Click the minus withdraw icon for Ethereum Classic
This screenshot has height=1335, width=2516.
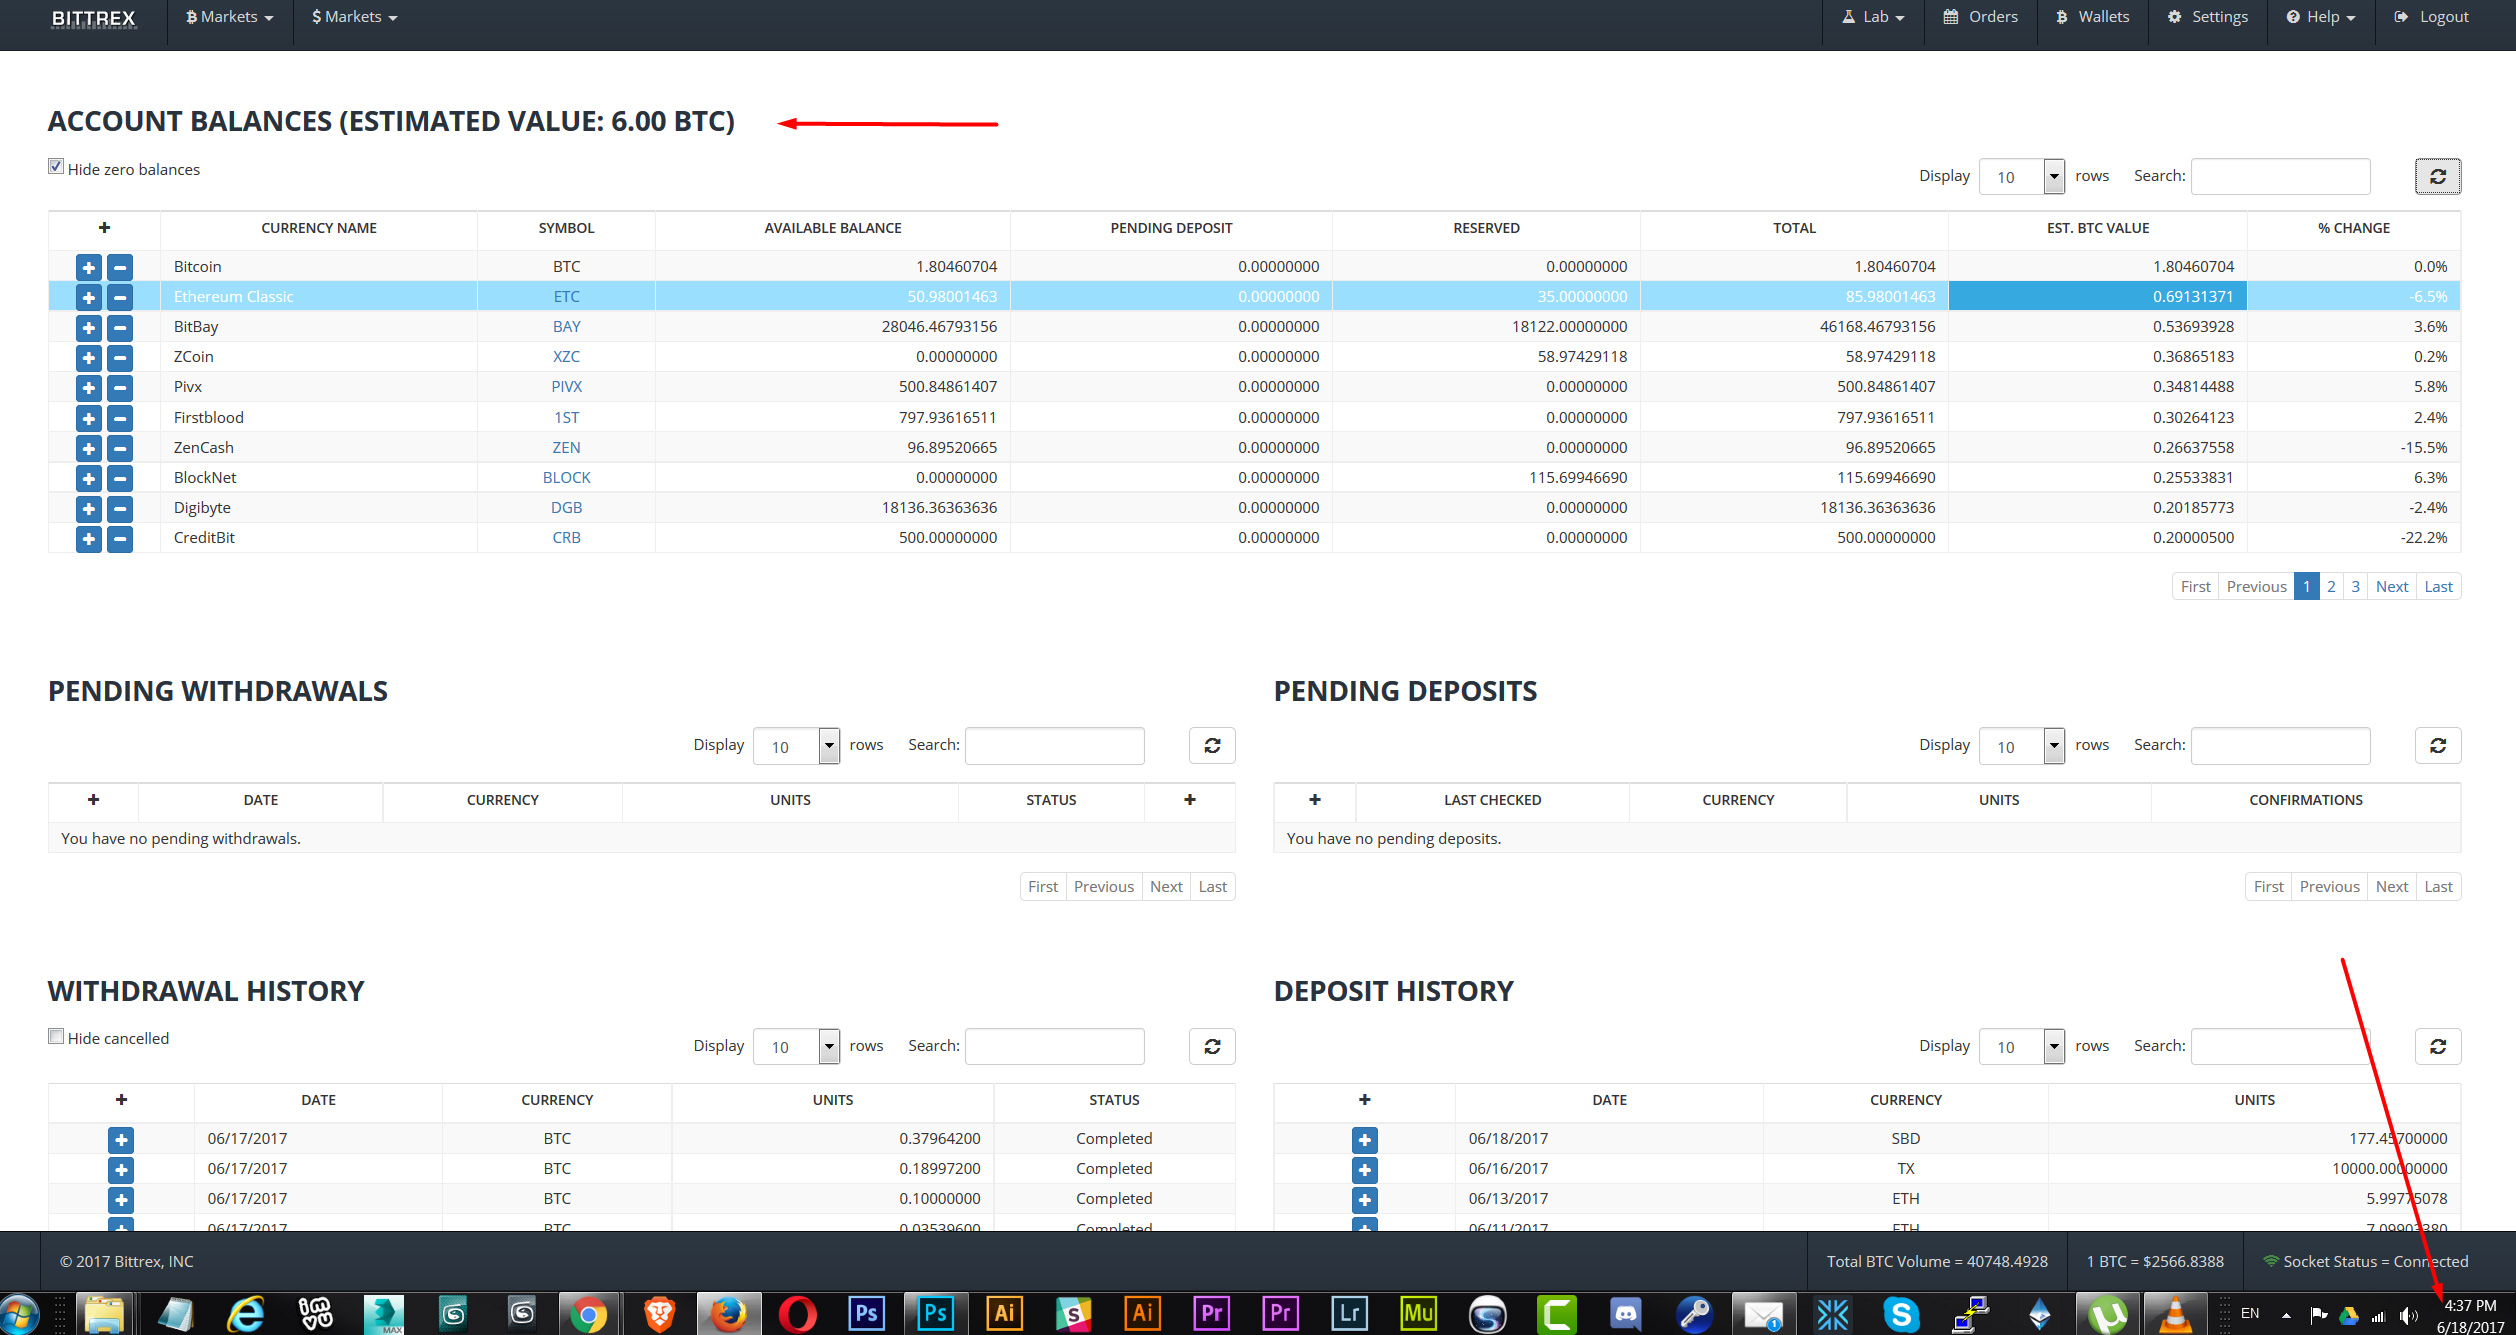(x=120, y=297)
